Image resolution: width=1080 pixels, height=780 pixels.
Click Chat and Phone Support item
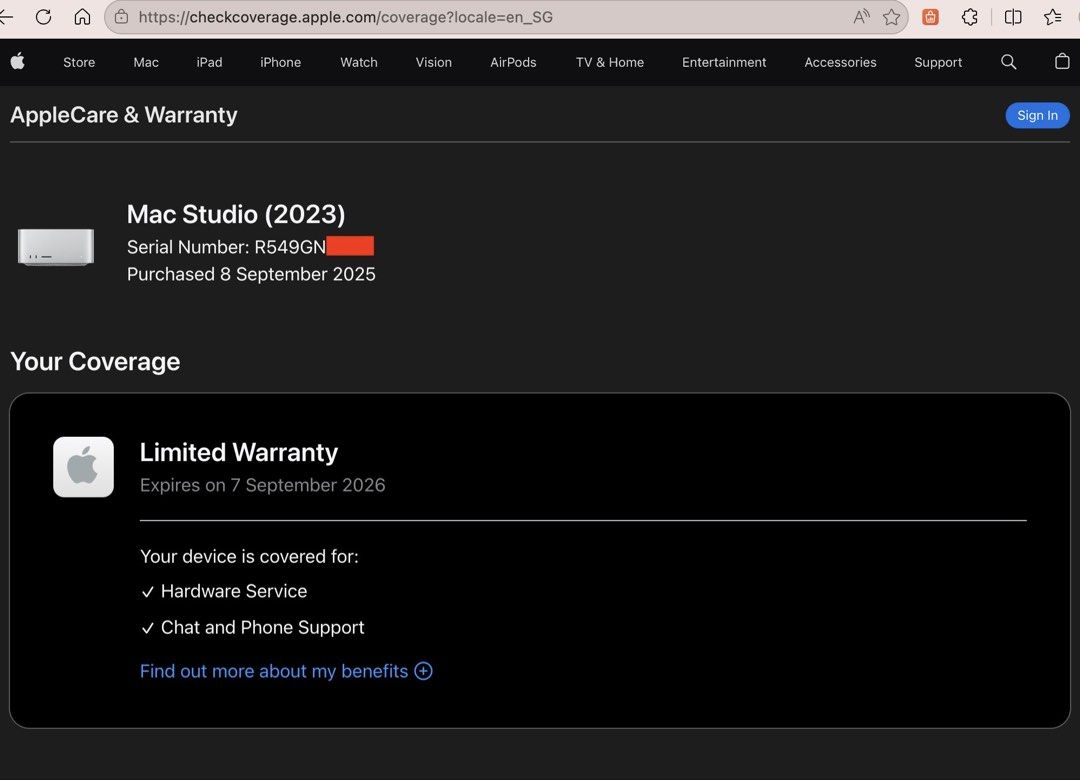253,628
